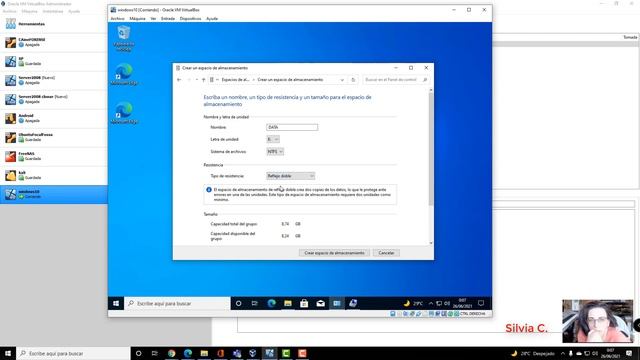Open recent locations dropdown beside navigation arrows

(x=196, y=80)
